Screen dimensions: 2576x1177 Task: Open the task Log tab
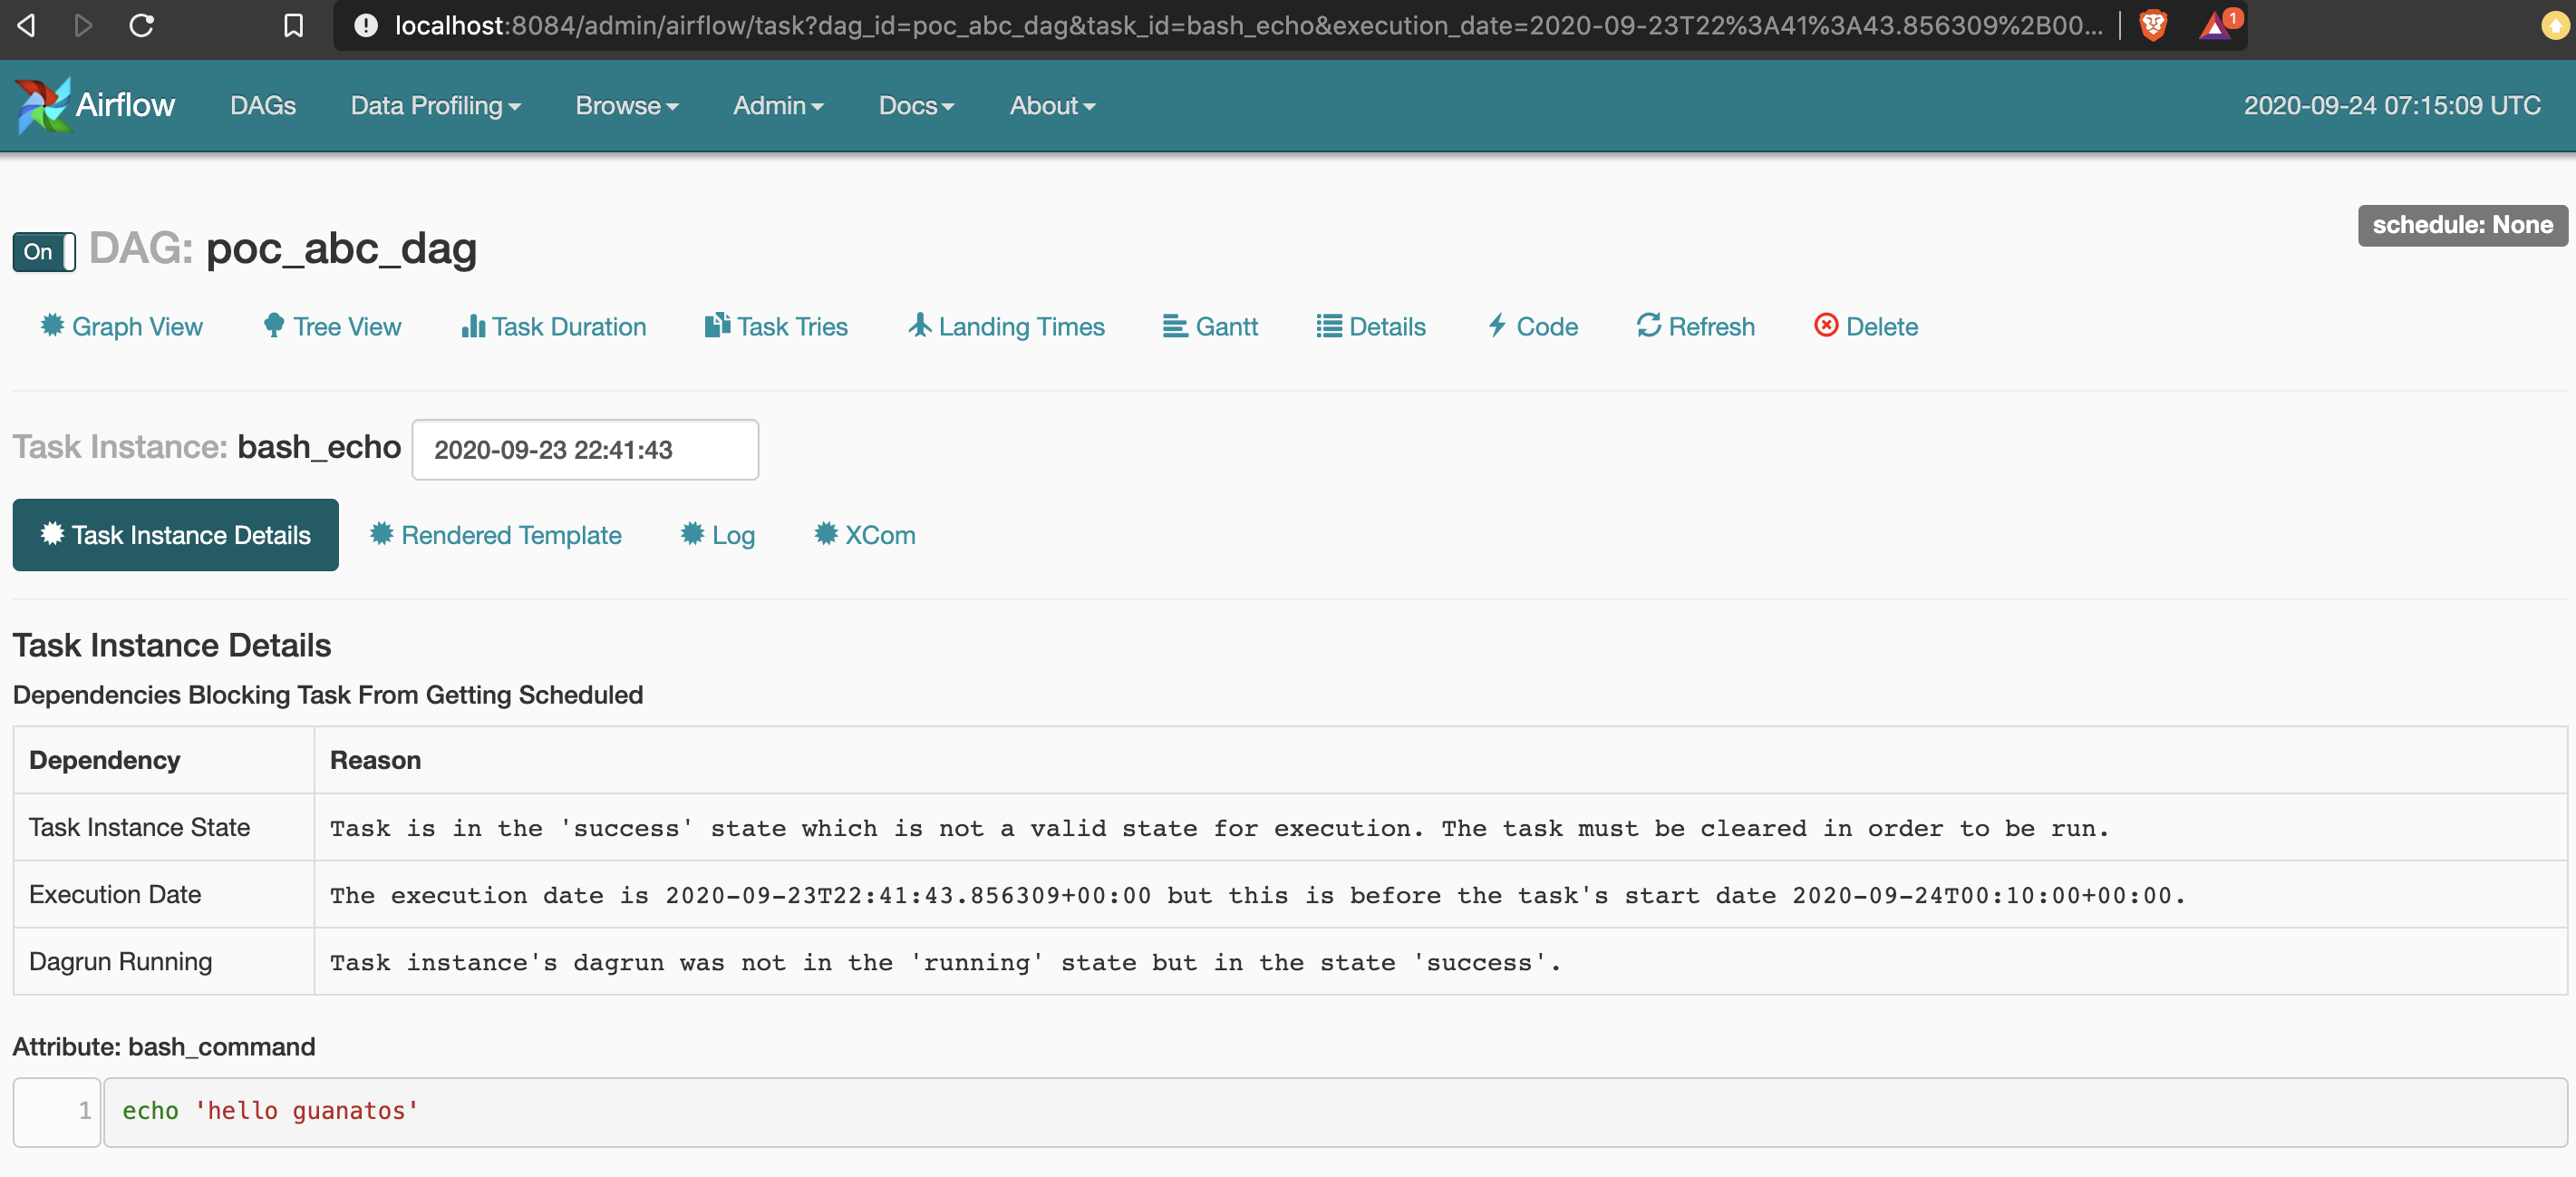click(718, 535)
